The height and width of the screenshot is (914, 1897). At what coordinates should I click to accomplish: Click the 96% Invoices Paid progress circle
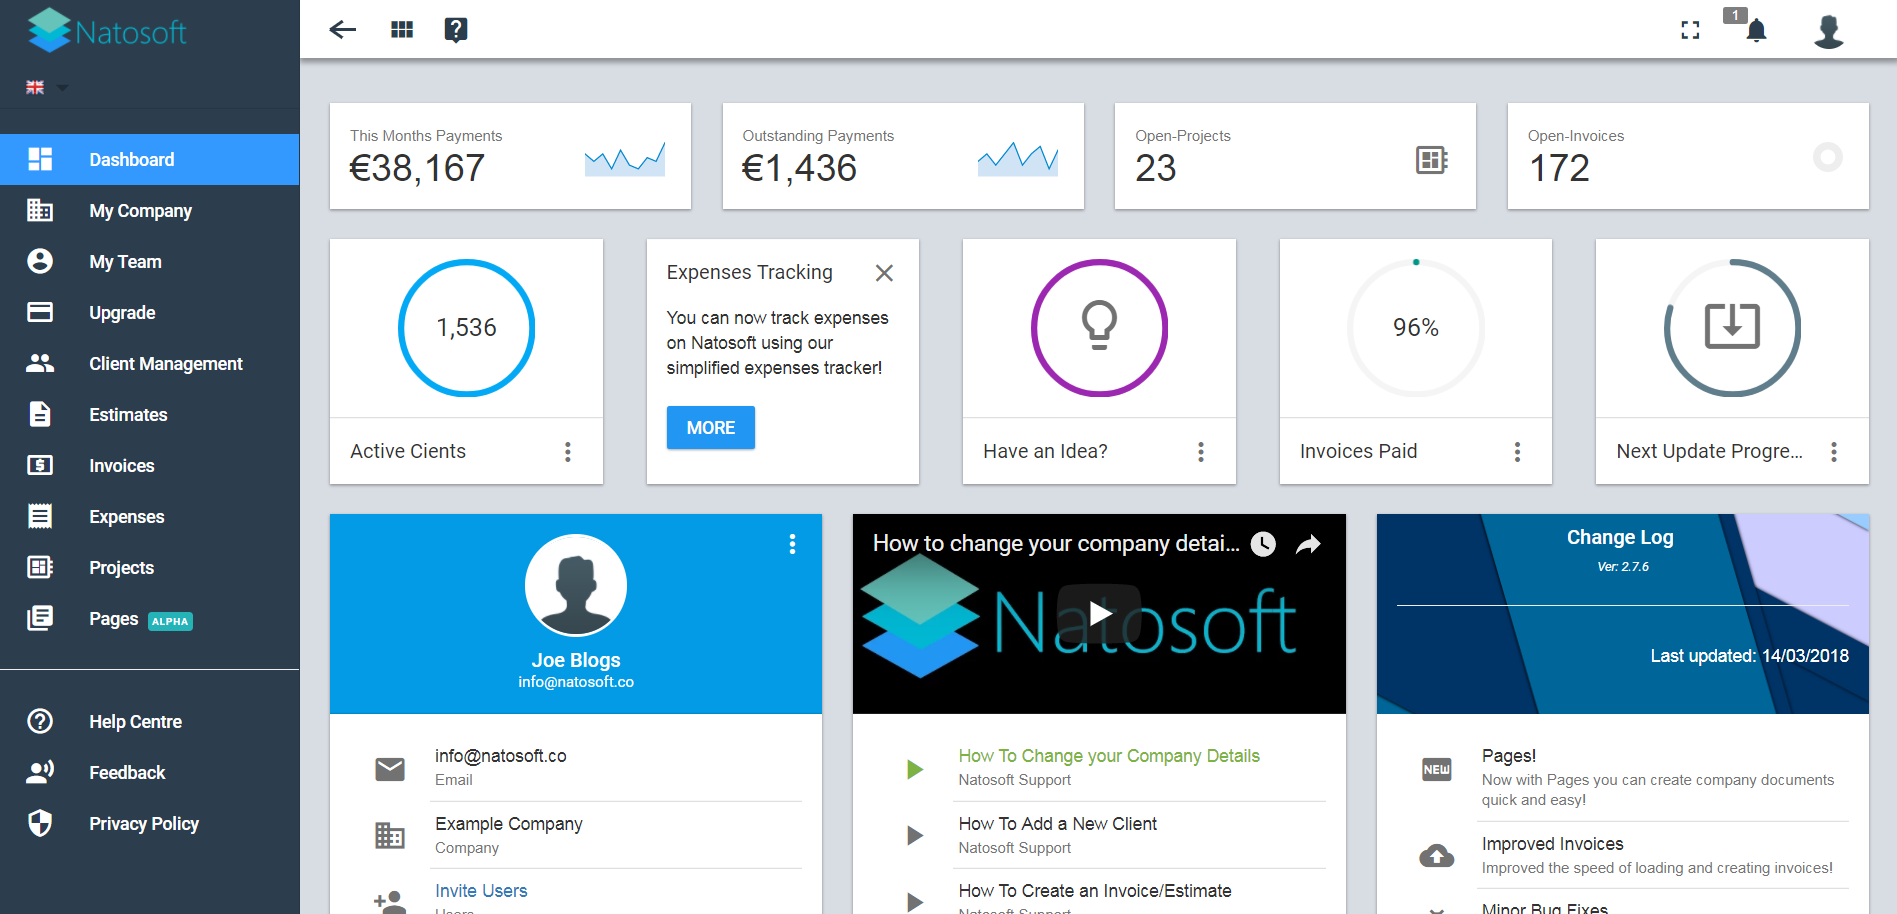point(1416,328)
